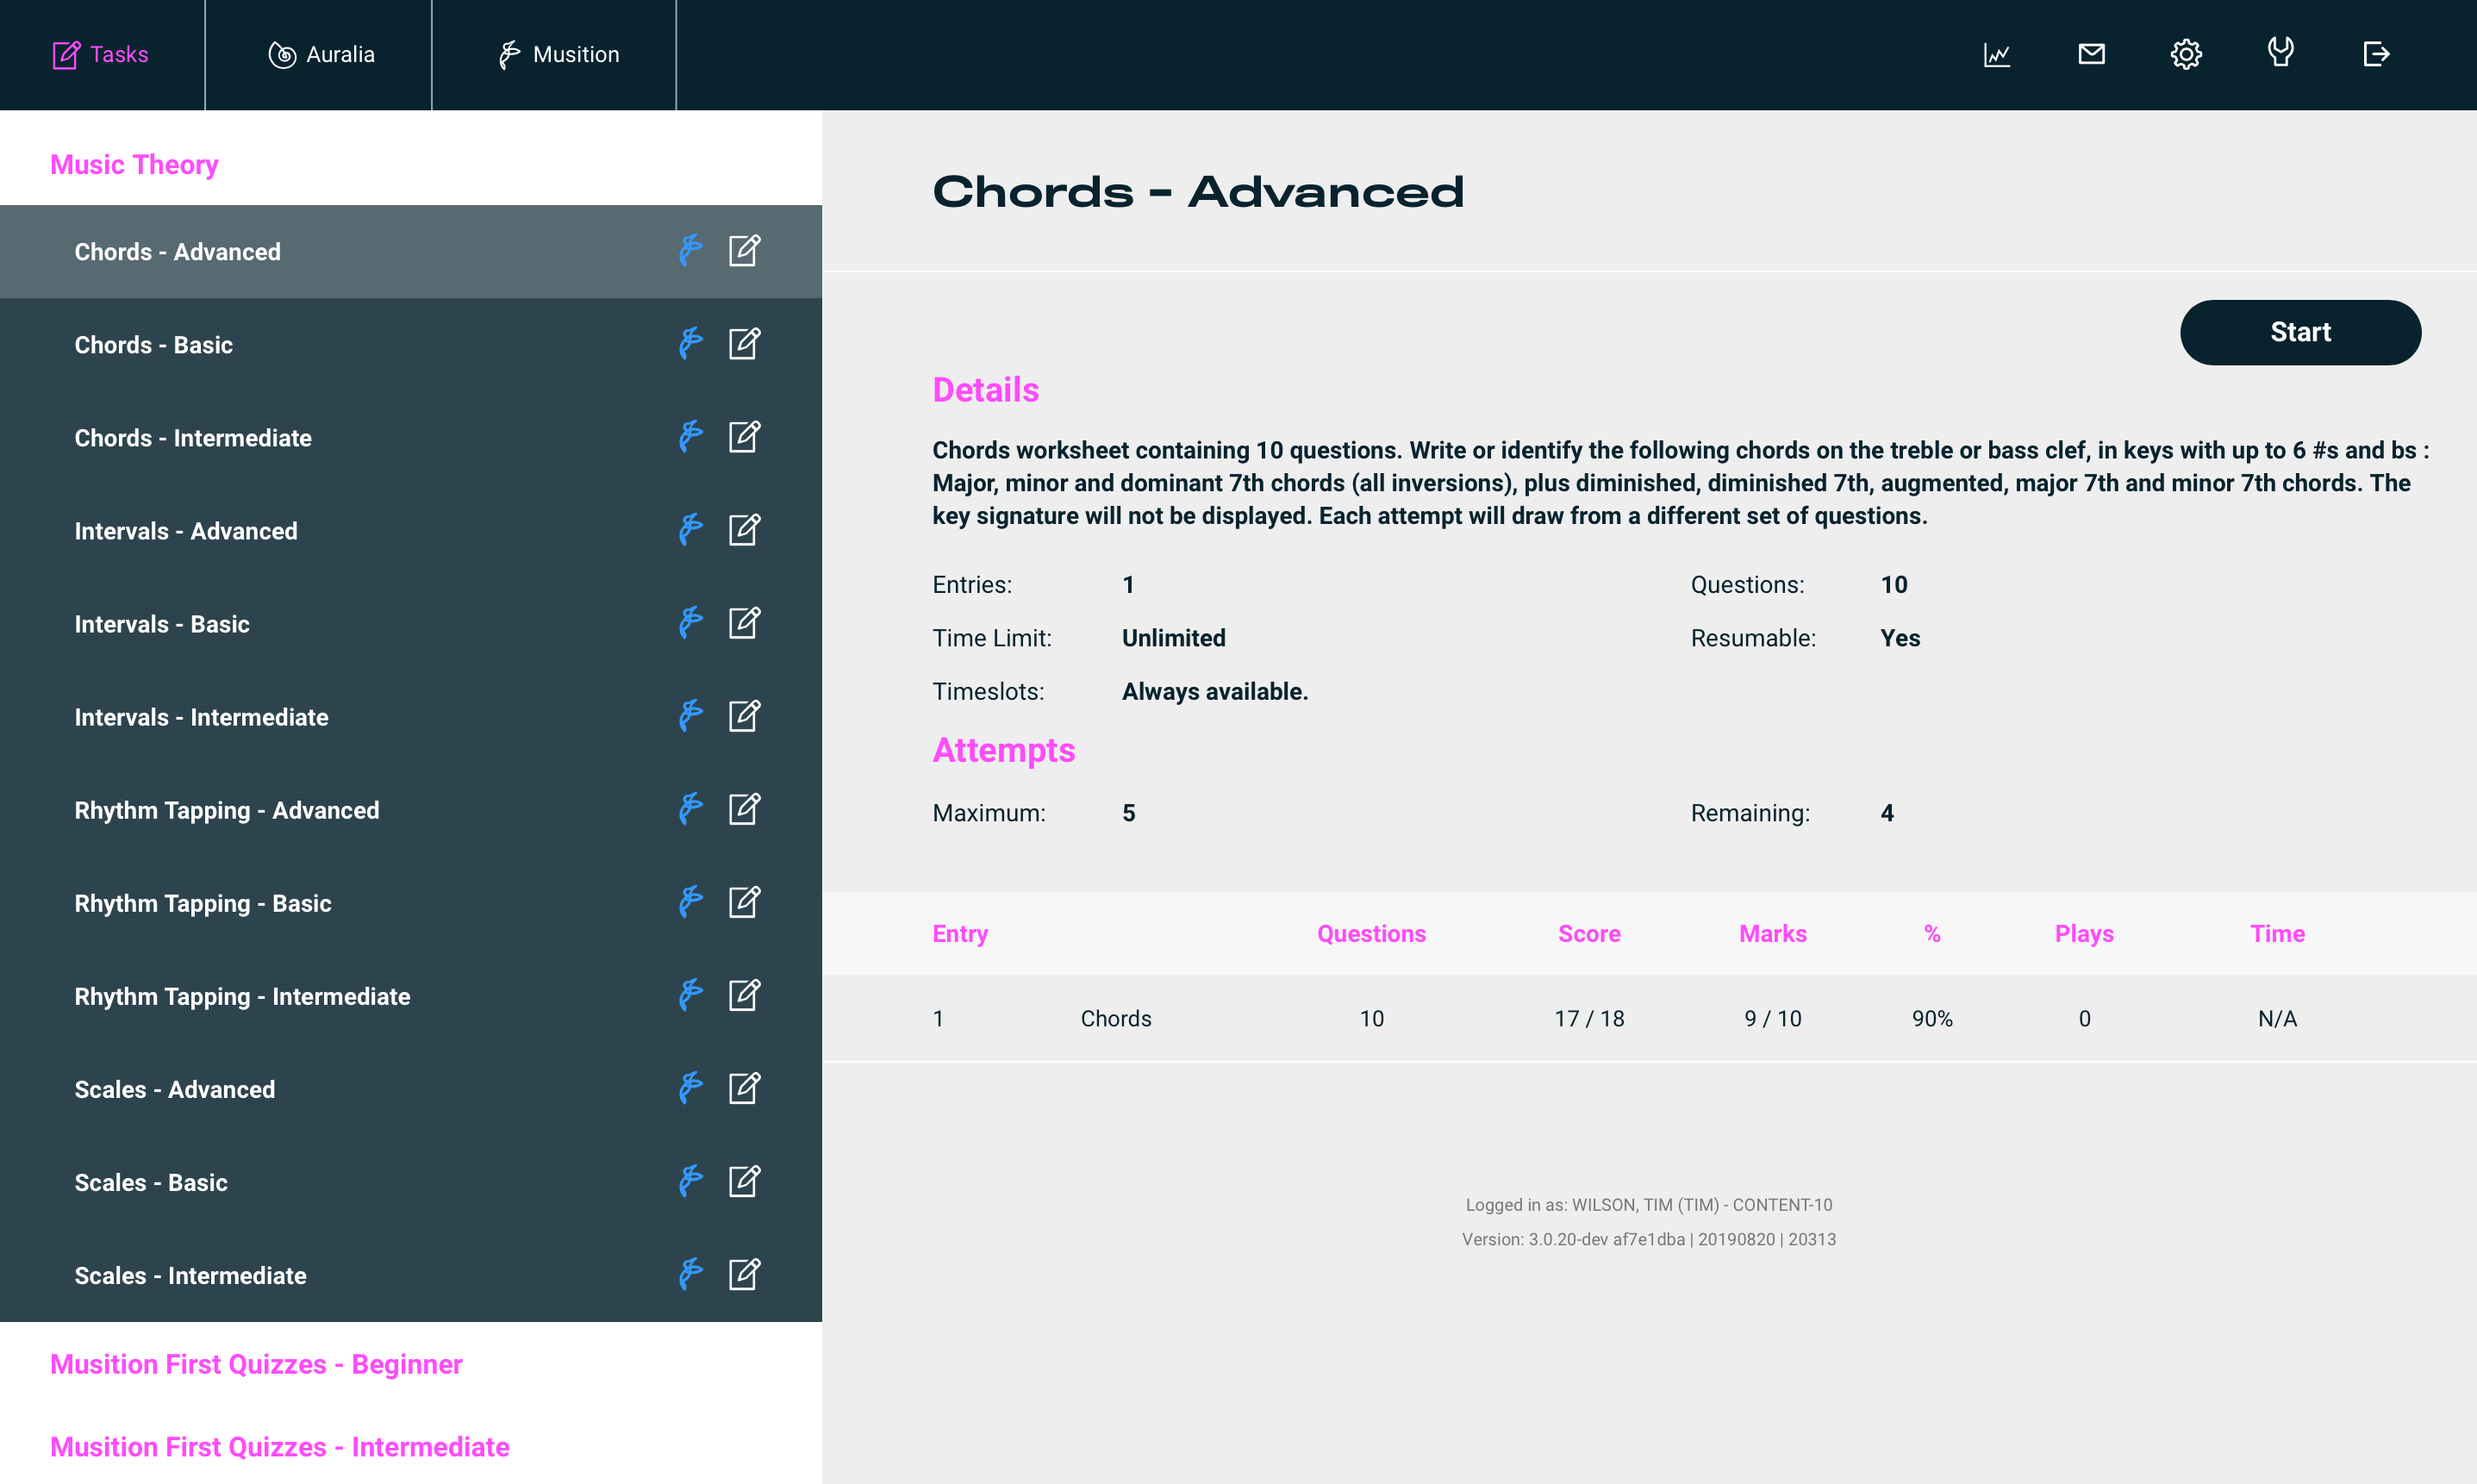
Task: Switch to the Auralia tab
Action: [x=321, y=55]
